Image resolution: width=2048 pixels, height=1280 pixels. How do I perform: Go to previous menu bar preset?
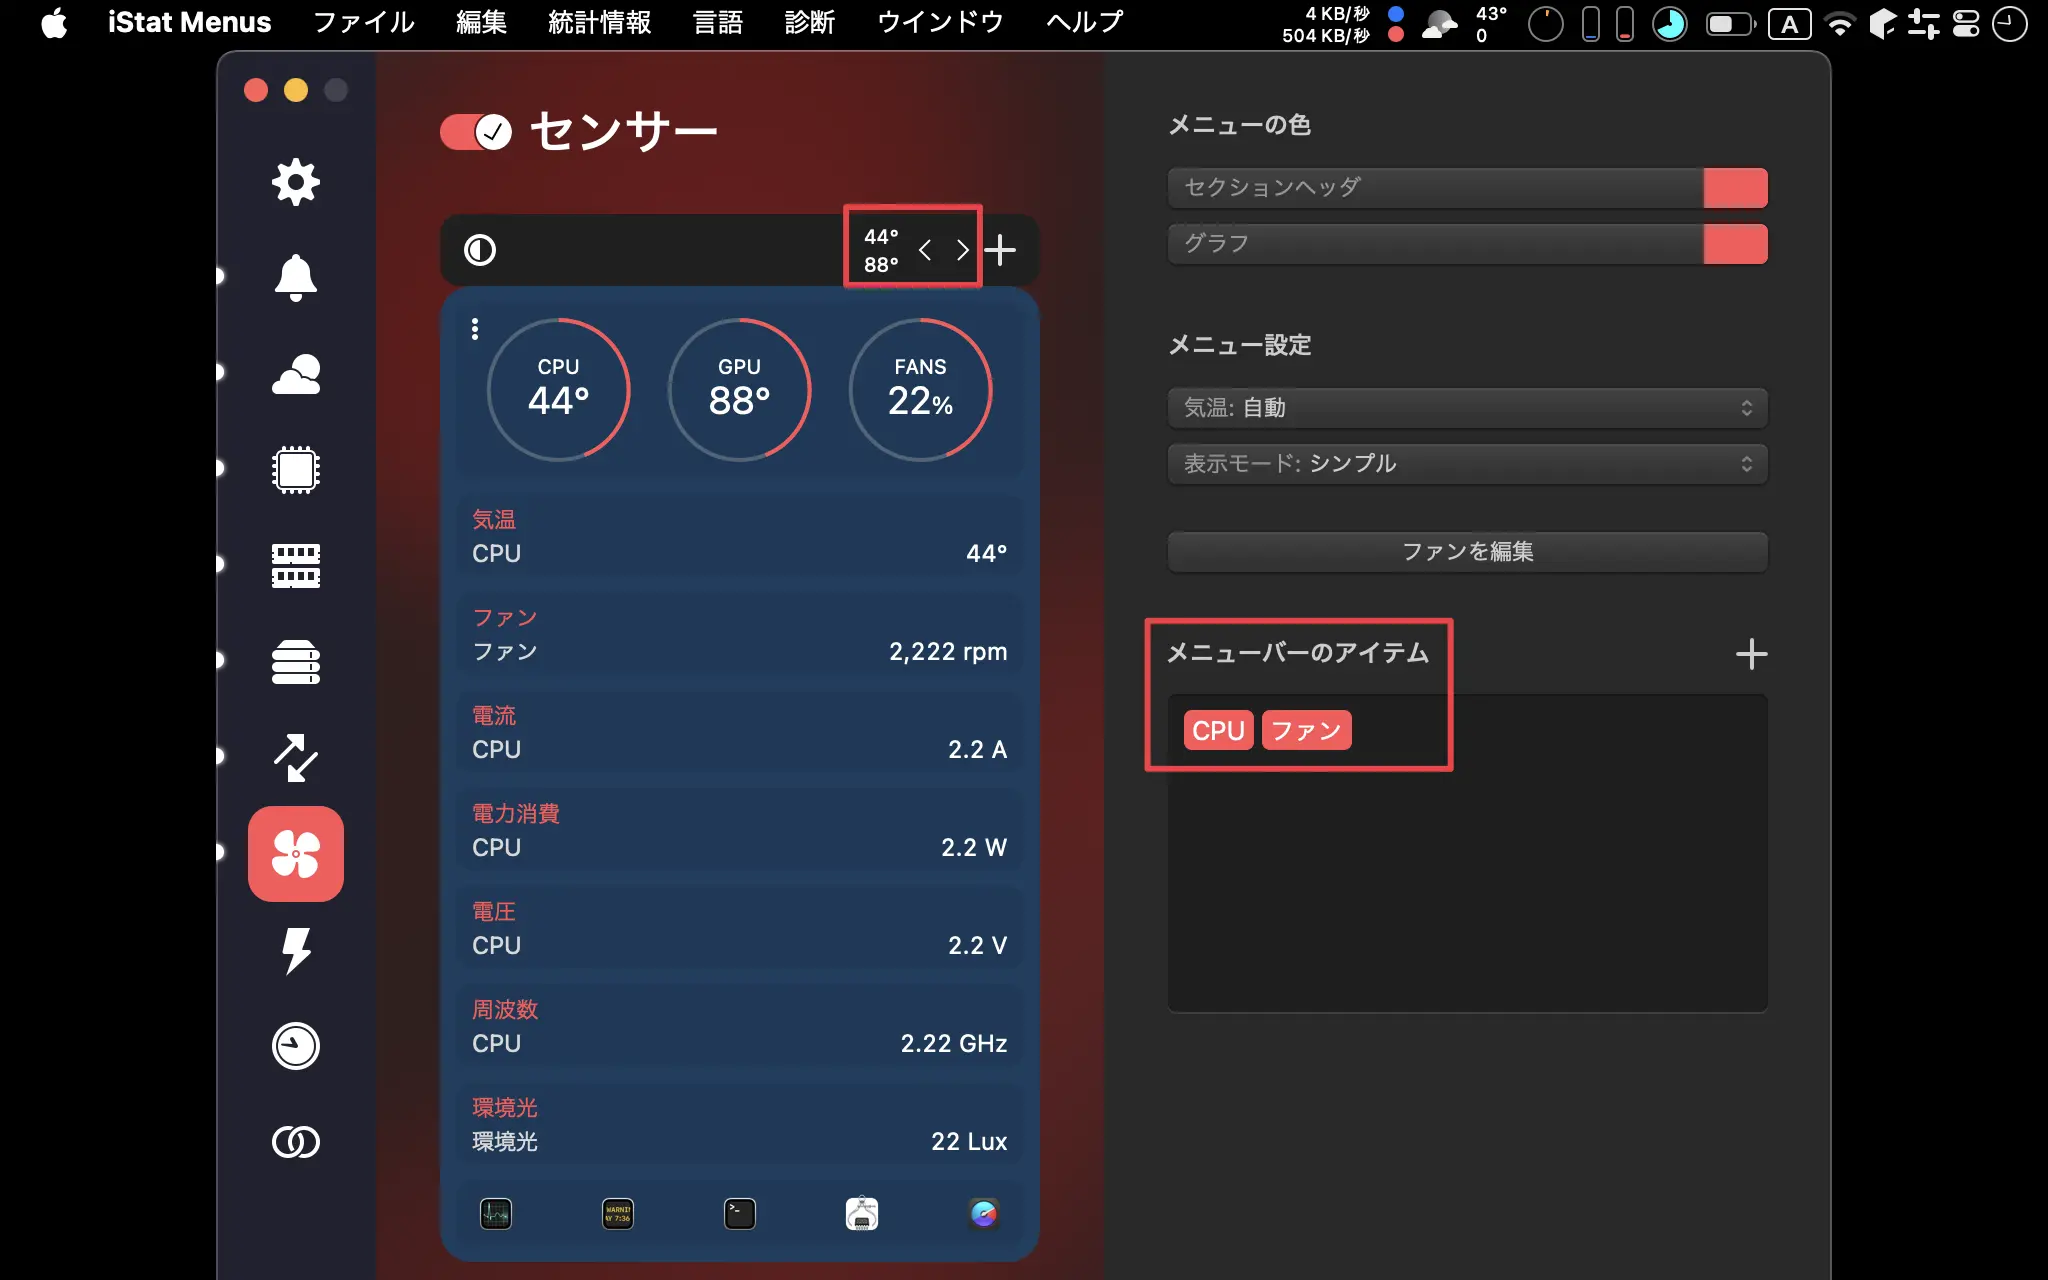(x=925, y=250)
